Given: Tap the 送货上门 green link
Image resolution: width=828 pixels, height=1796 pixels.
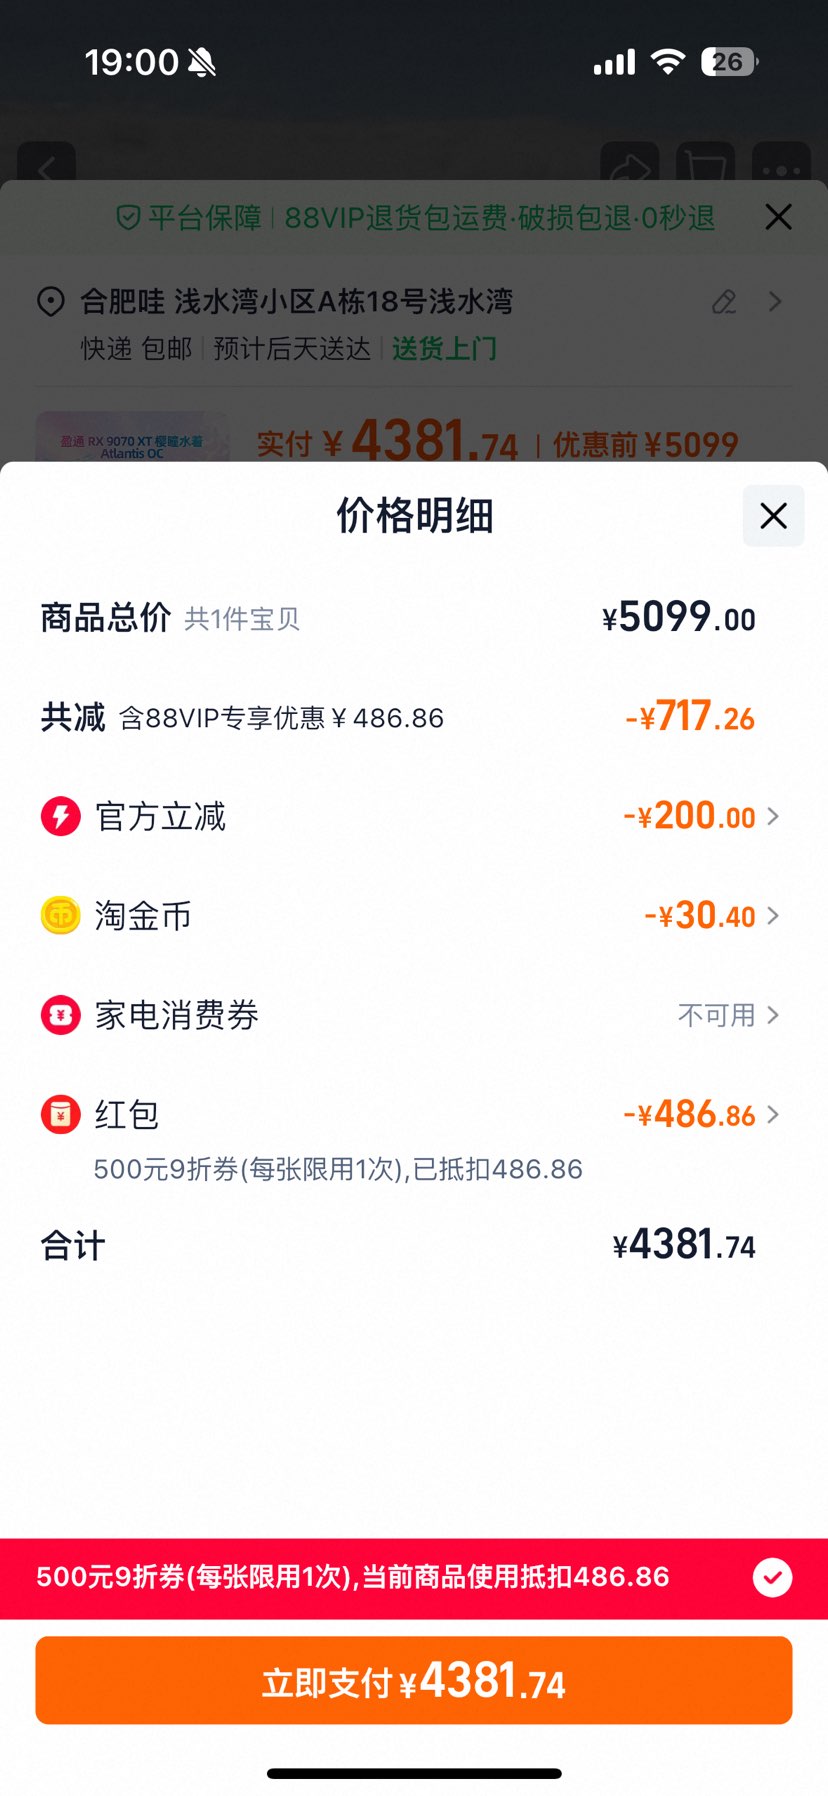Looking at the screenshot, I should pyautogui.click(x=444, y=349).
